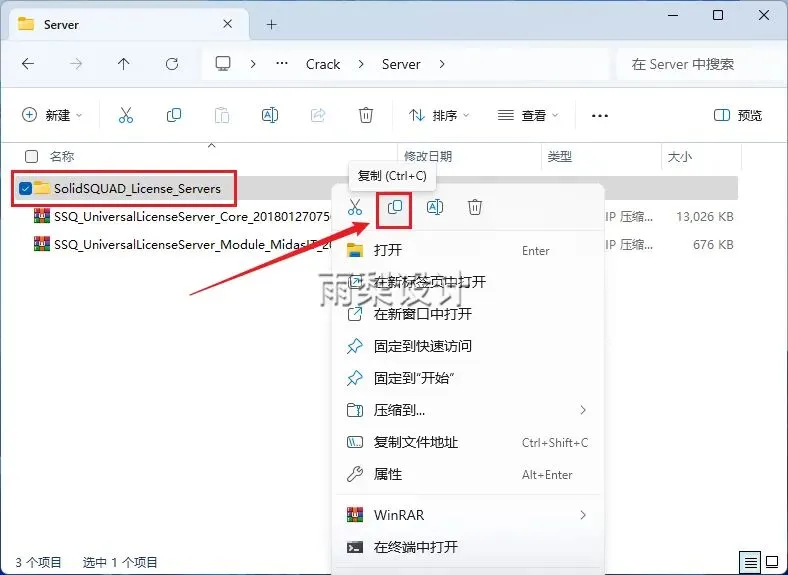Image resolution: width=788 pixels, height=575 pixels.
Task: Sort by the 修改日期 column header
Action: pos(428,156)
